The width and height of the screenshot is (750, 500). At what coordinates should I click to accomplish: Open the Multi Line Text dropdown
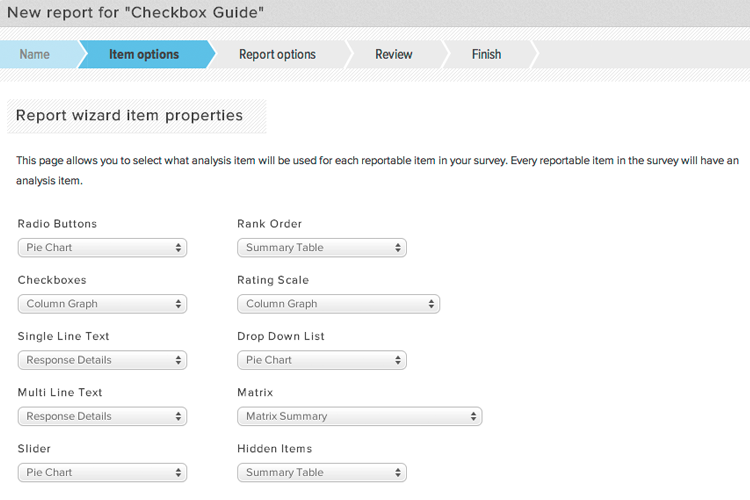102,416
